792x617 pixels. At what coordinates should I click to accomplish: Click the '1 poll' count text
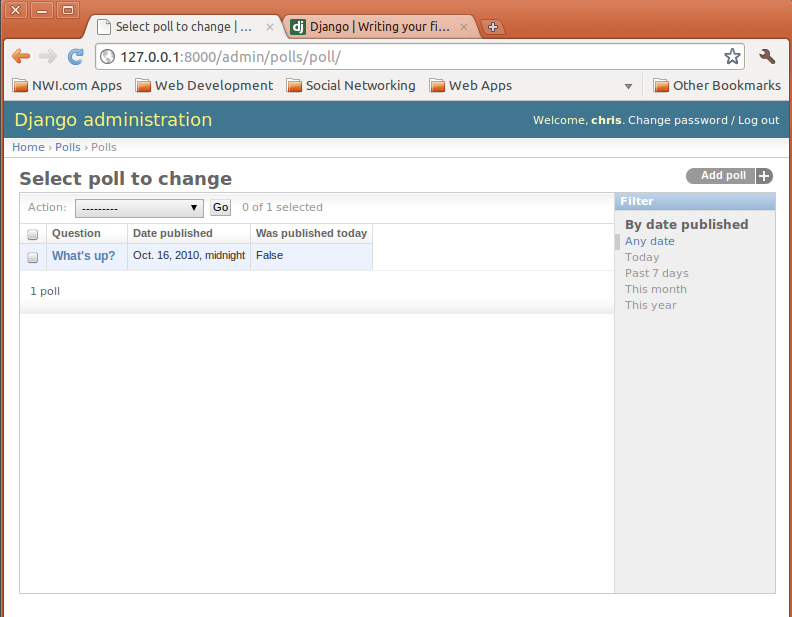click(45, 291)
